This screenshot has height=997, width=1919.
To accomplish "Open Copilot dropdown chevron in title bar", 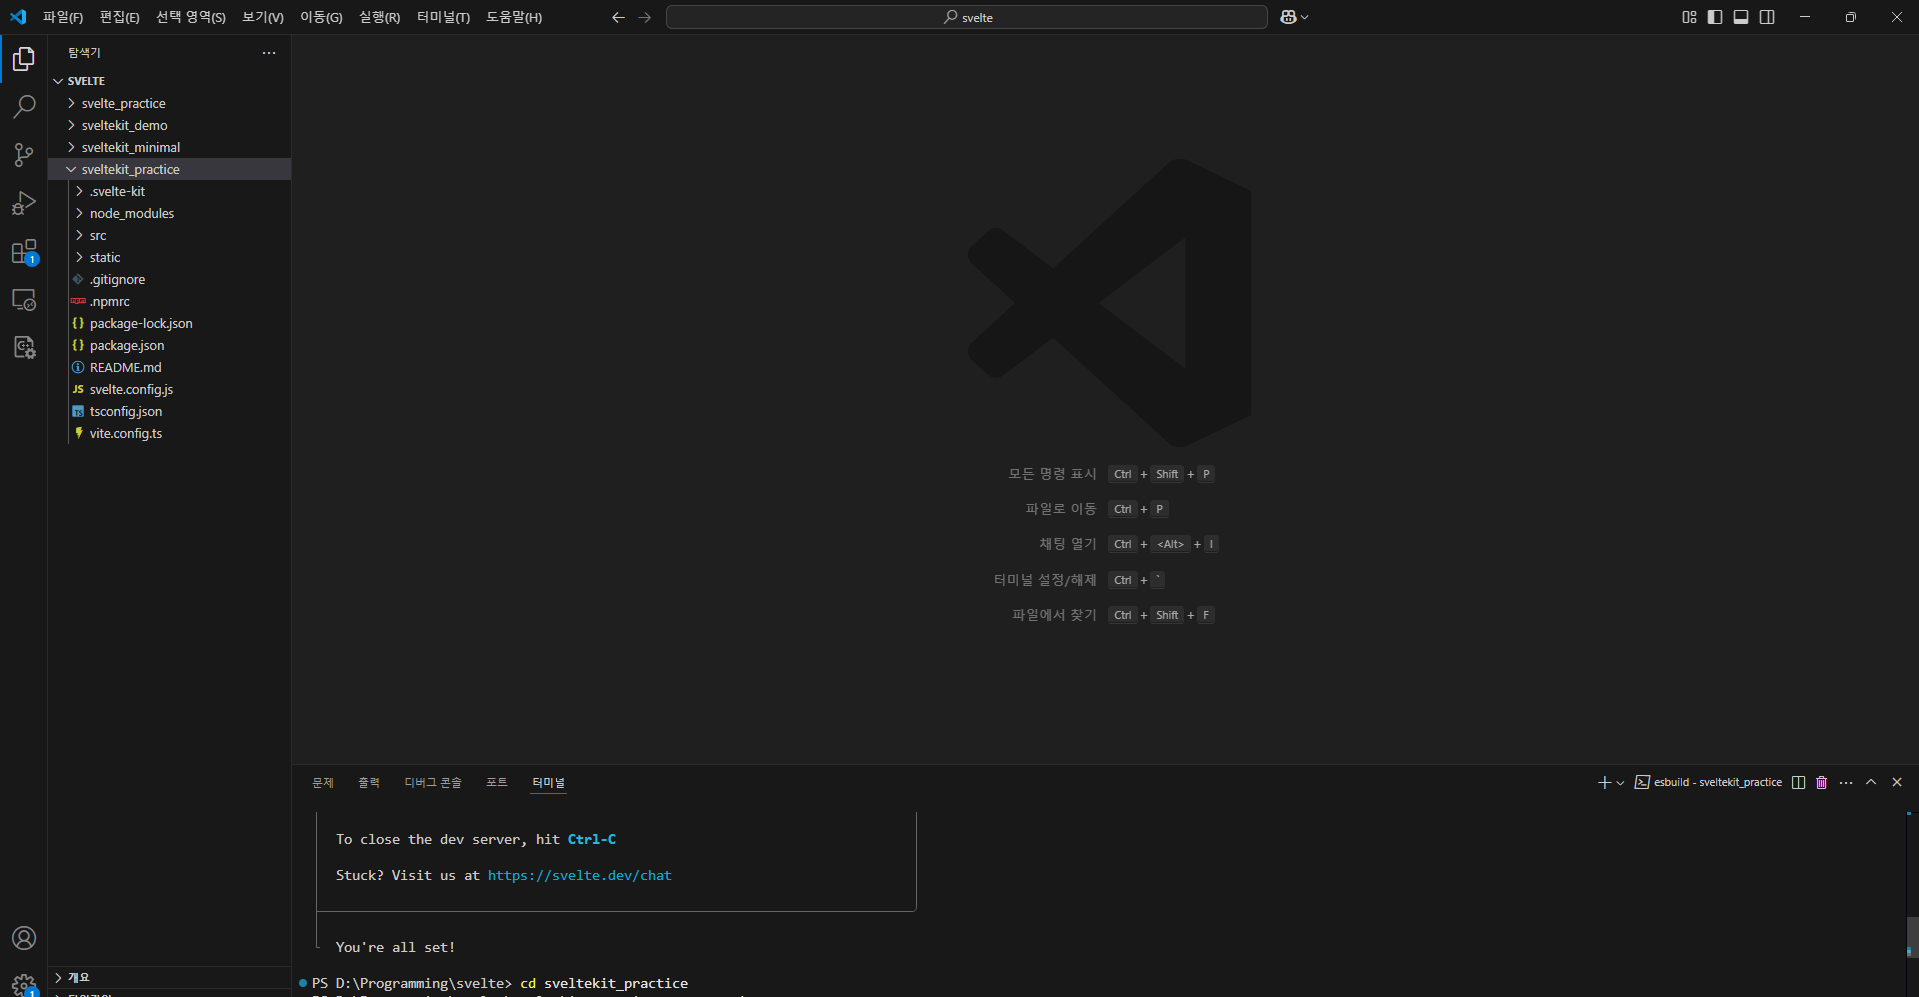I will point(1304,17).
